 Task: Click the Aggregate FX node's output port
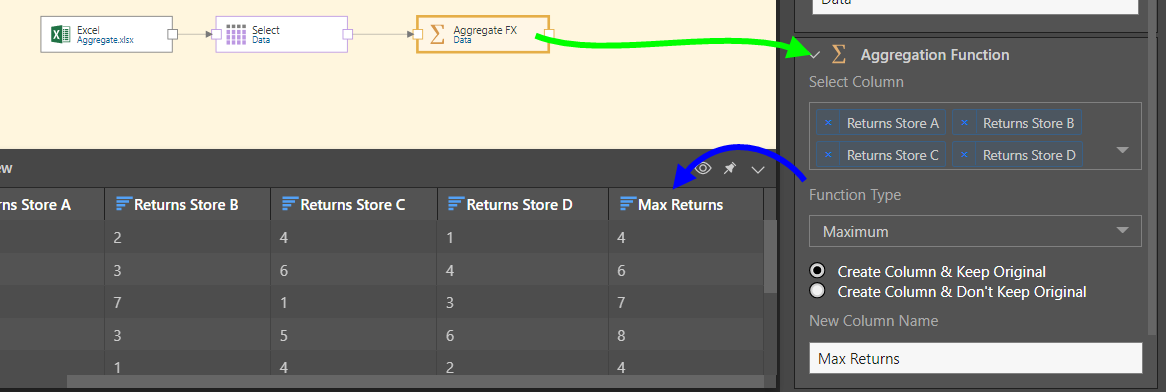(x=549, y=34)
